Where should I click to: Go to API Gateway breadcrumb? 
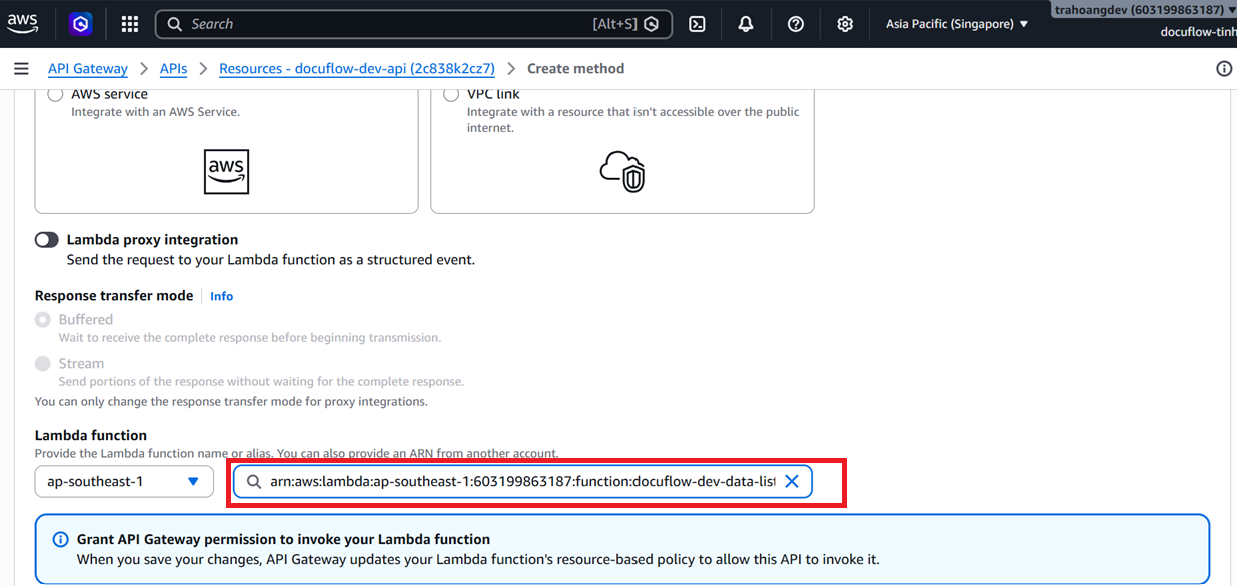88,68
